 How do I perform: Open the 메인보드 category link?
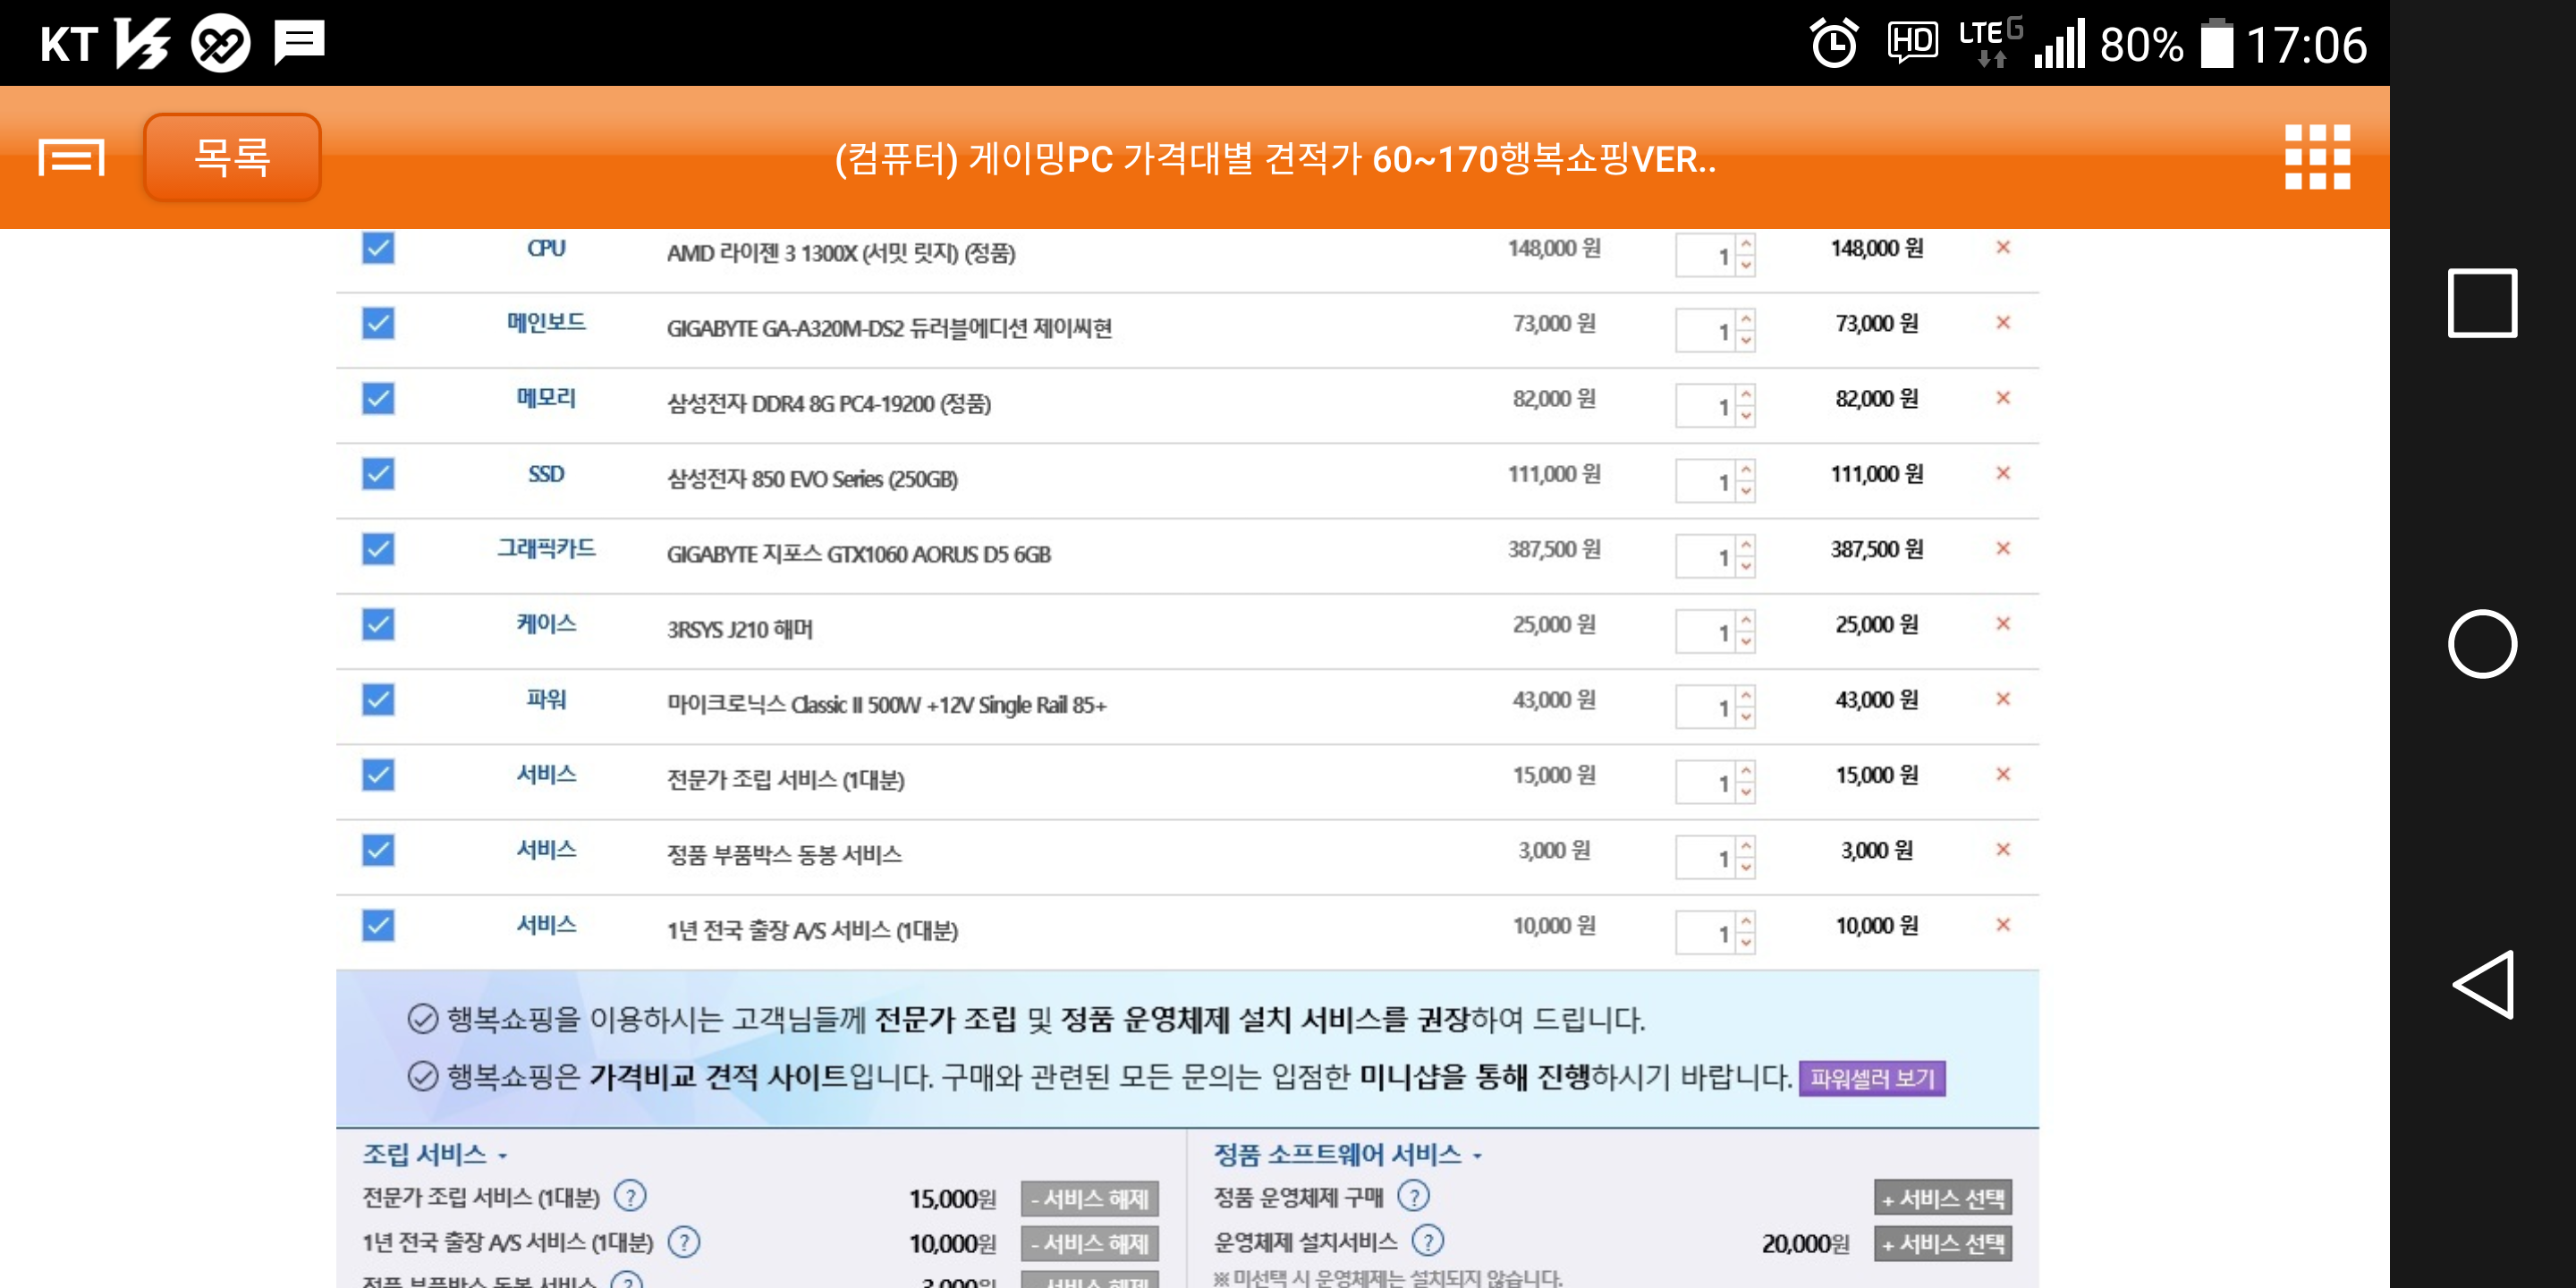(546, 323)
